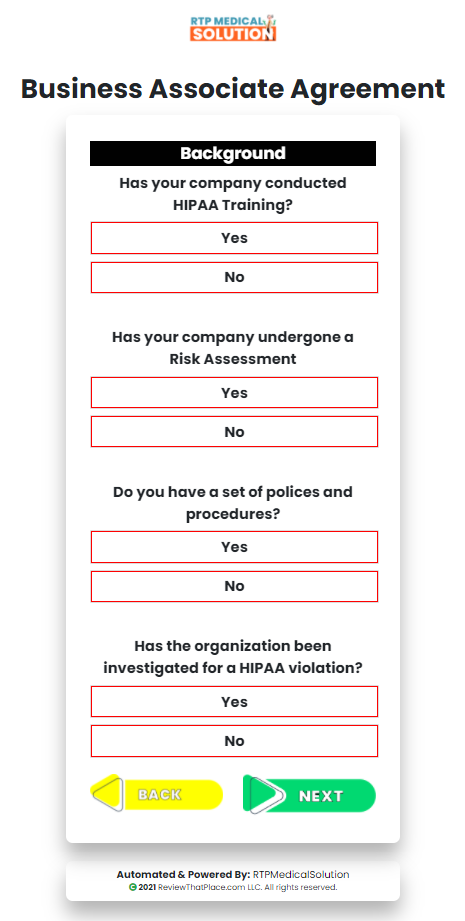Pick No for policies and procedures

coord(234,586)
